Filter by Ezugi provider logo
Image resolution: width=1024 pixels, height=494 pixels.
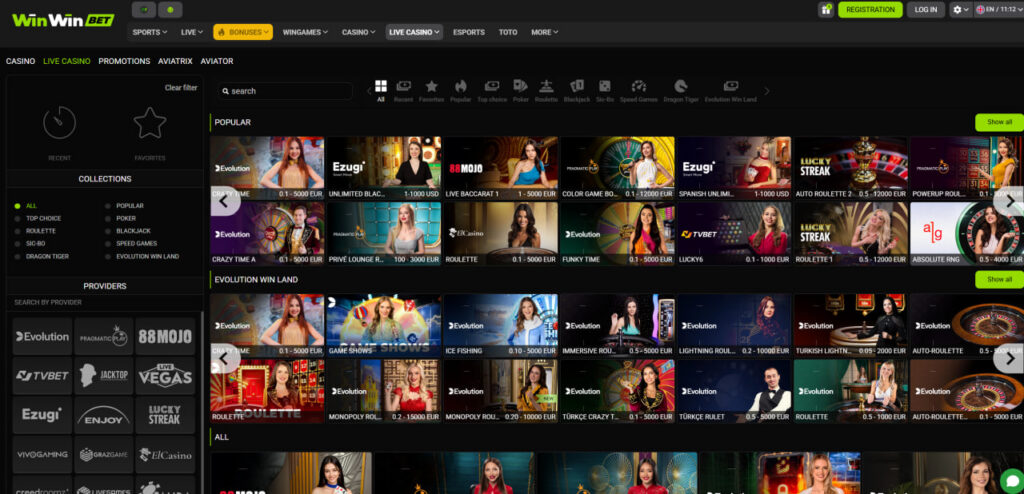click(42, 415)
